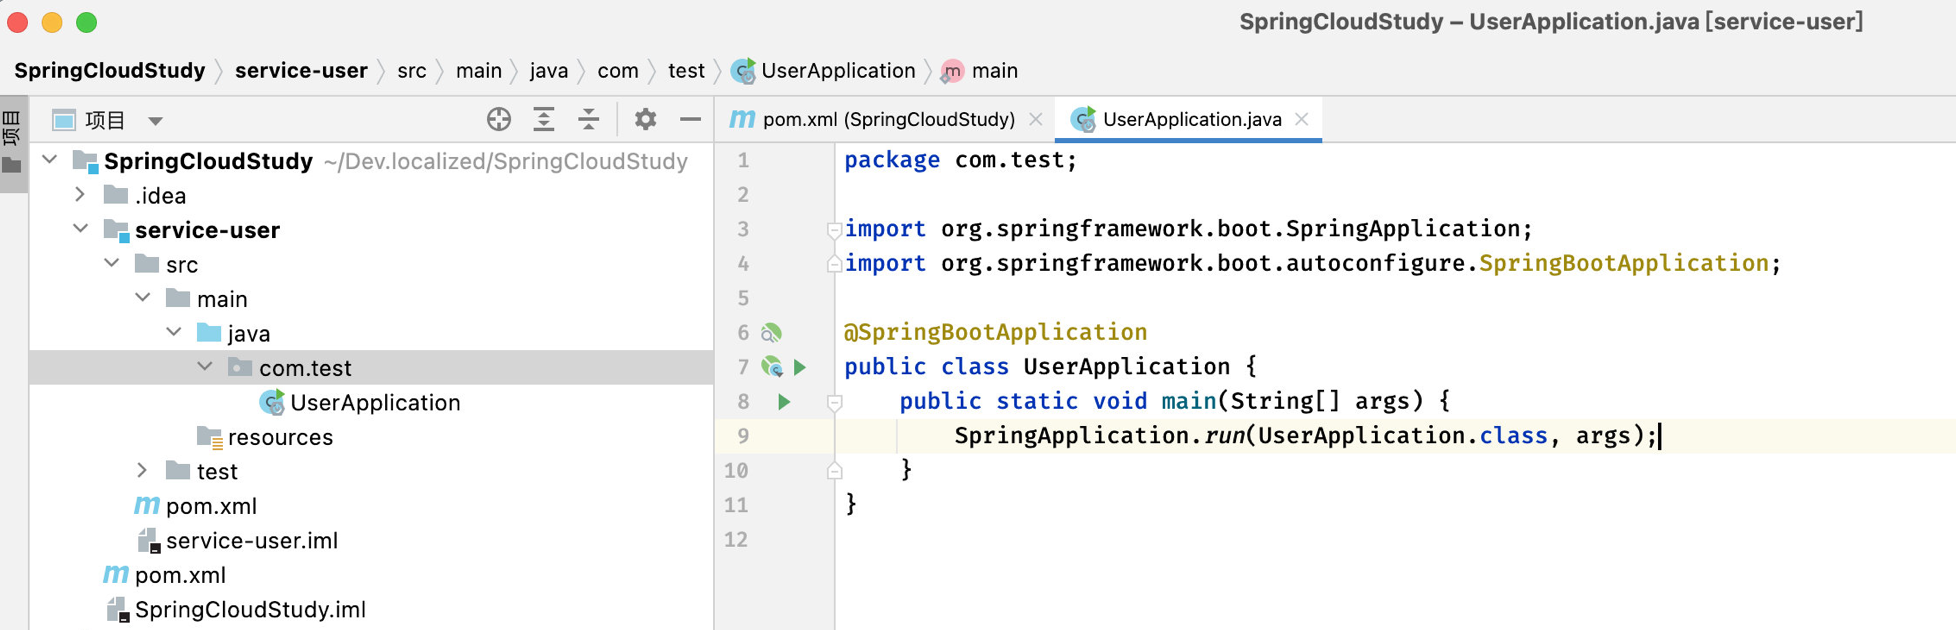Expand the .idea folder
Viewport: 1956px width, 630px height.
tap(81, 195)
